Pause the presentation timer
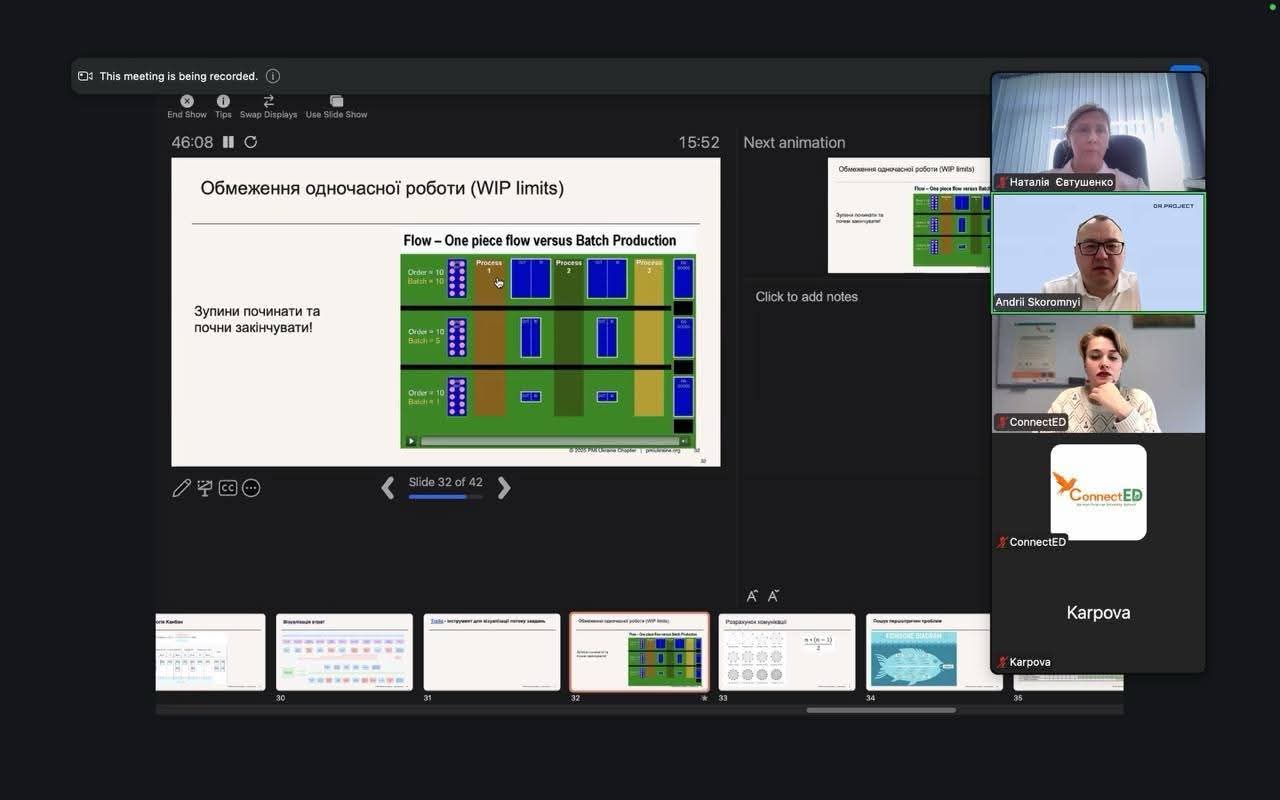Image resolution: width=1280 pixels, height=800 pixels. coord(228,142)
